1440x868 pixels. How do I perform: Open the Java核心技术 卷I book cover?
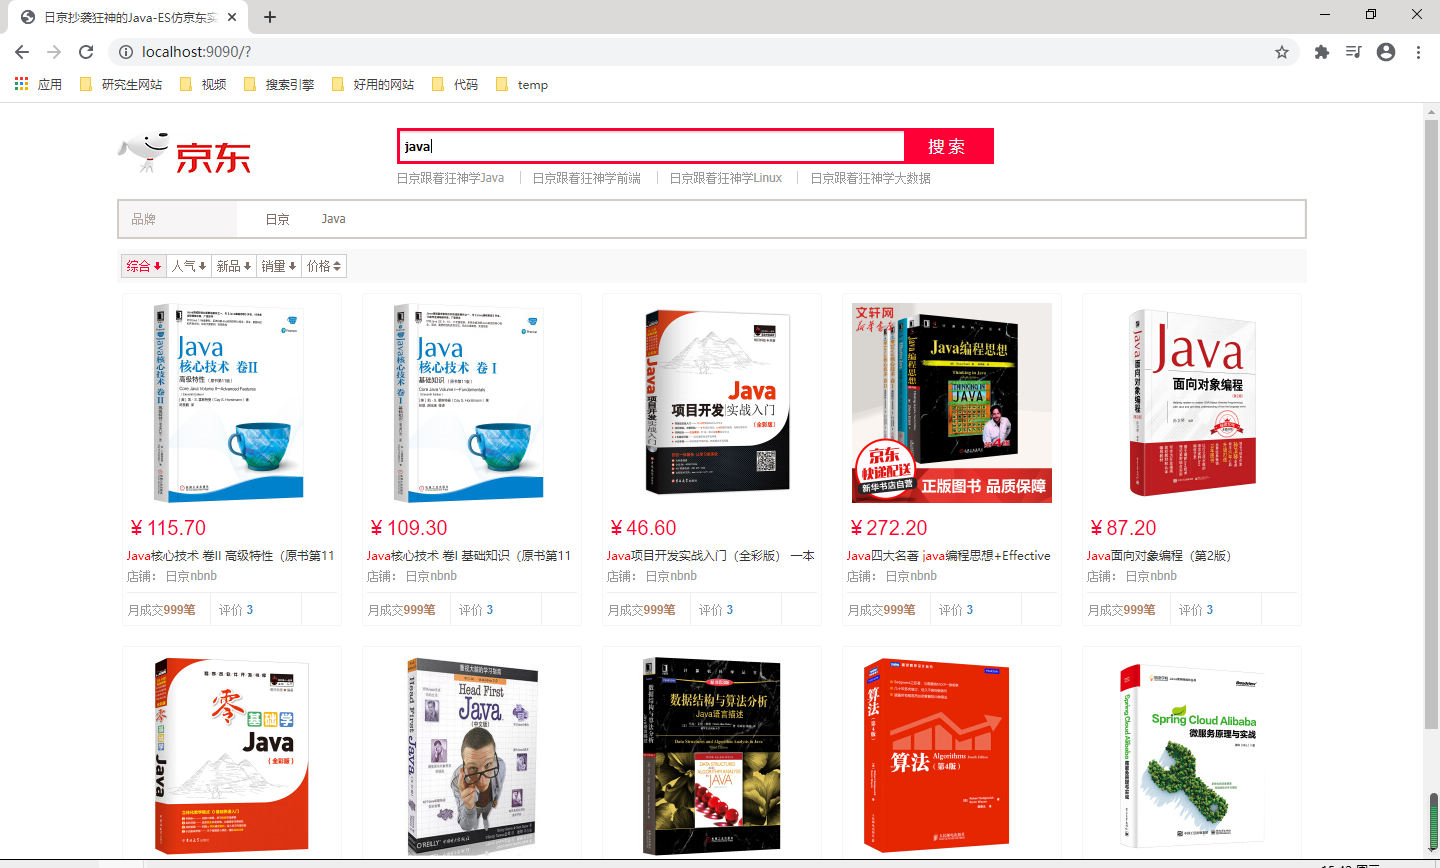click(471, 403)
